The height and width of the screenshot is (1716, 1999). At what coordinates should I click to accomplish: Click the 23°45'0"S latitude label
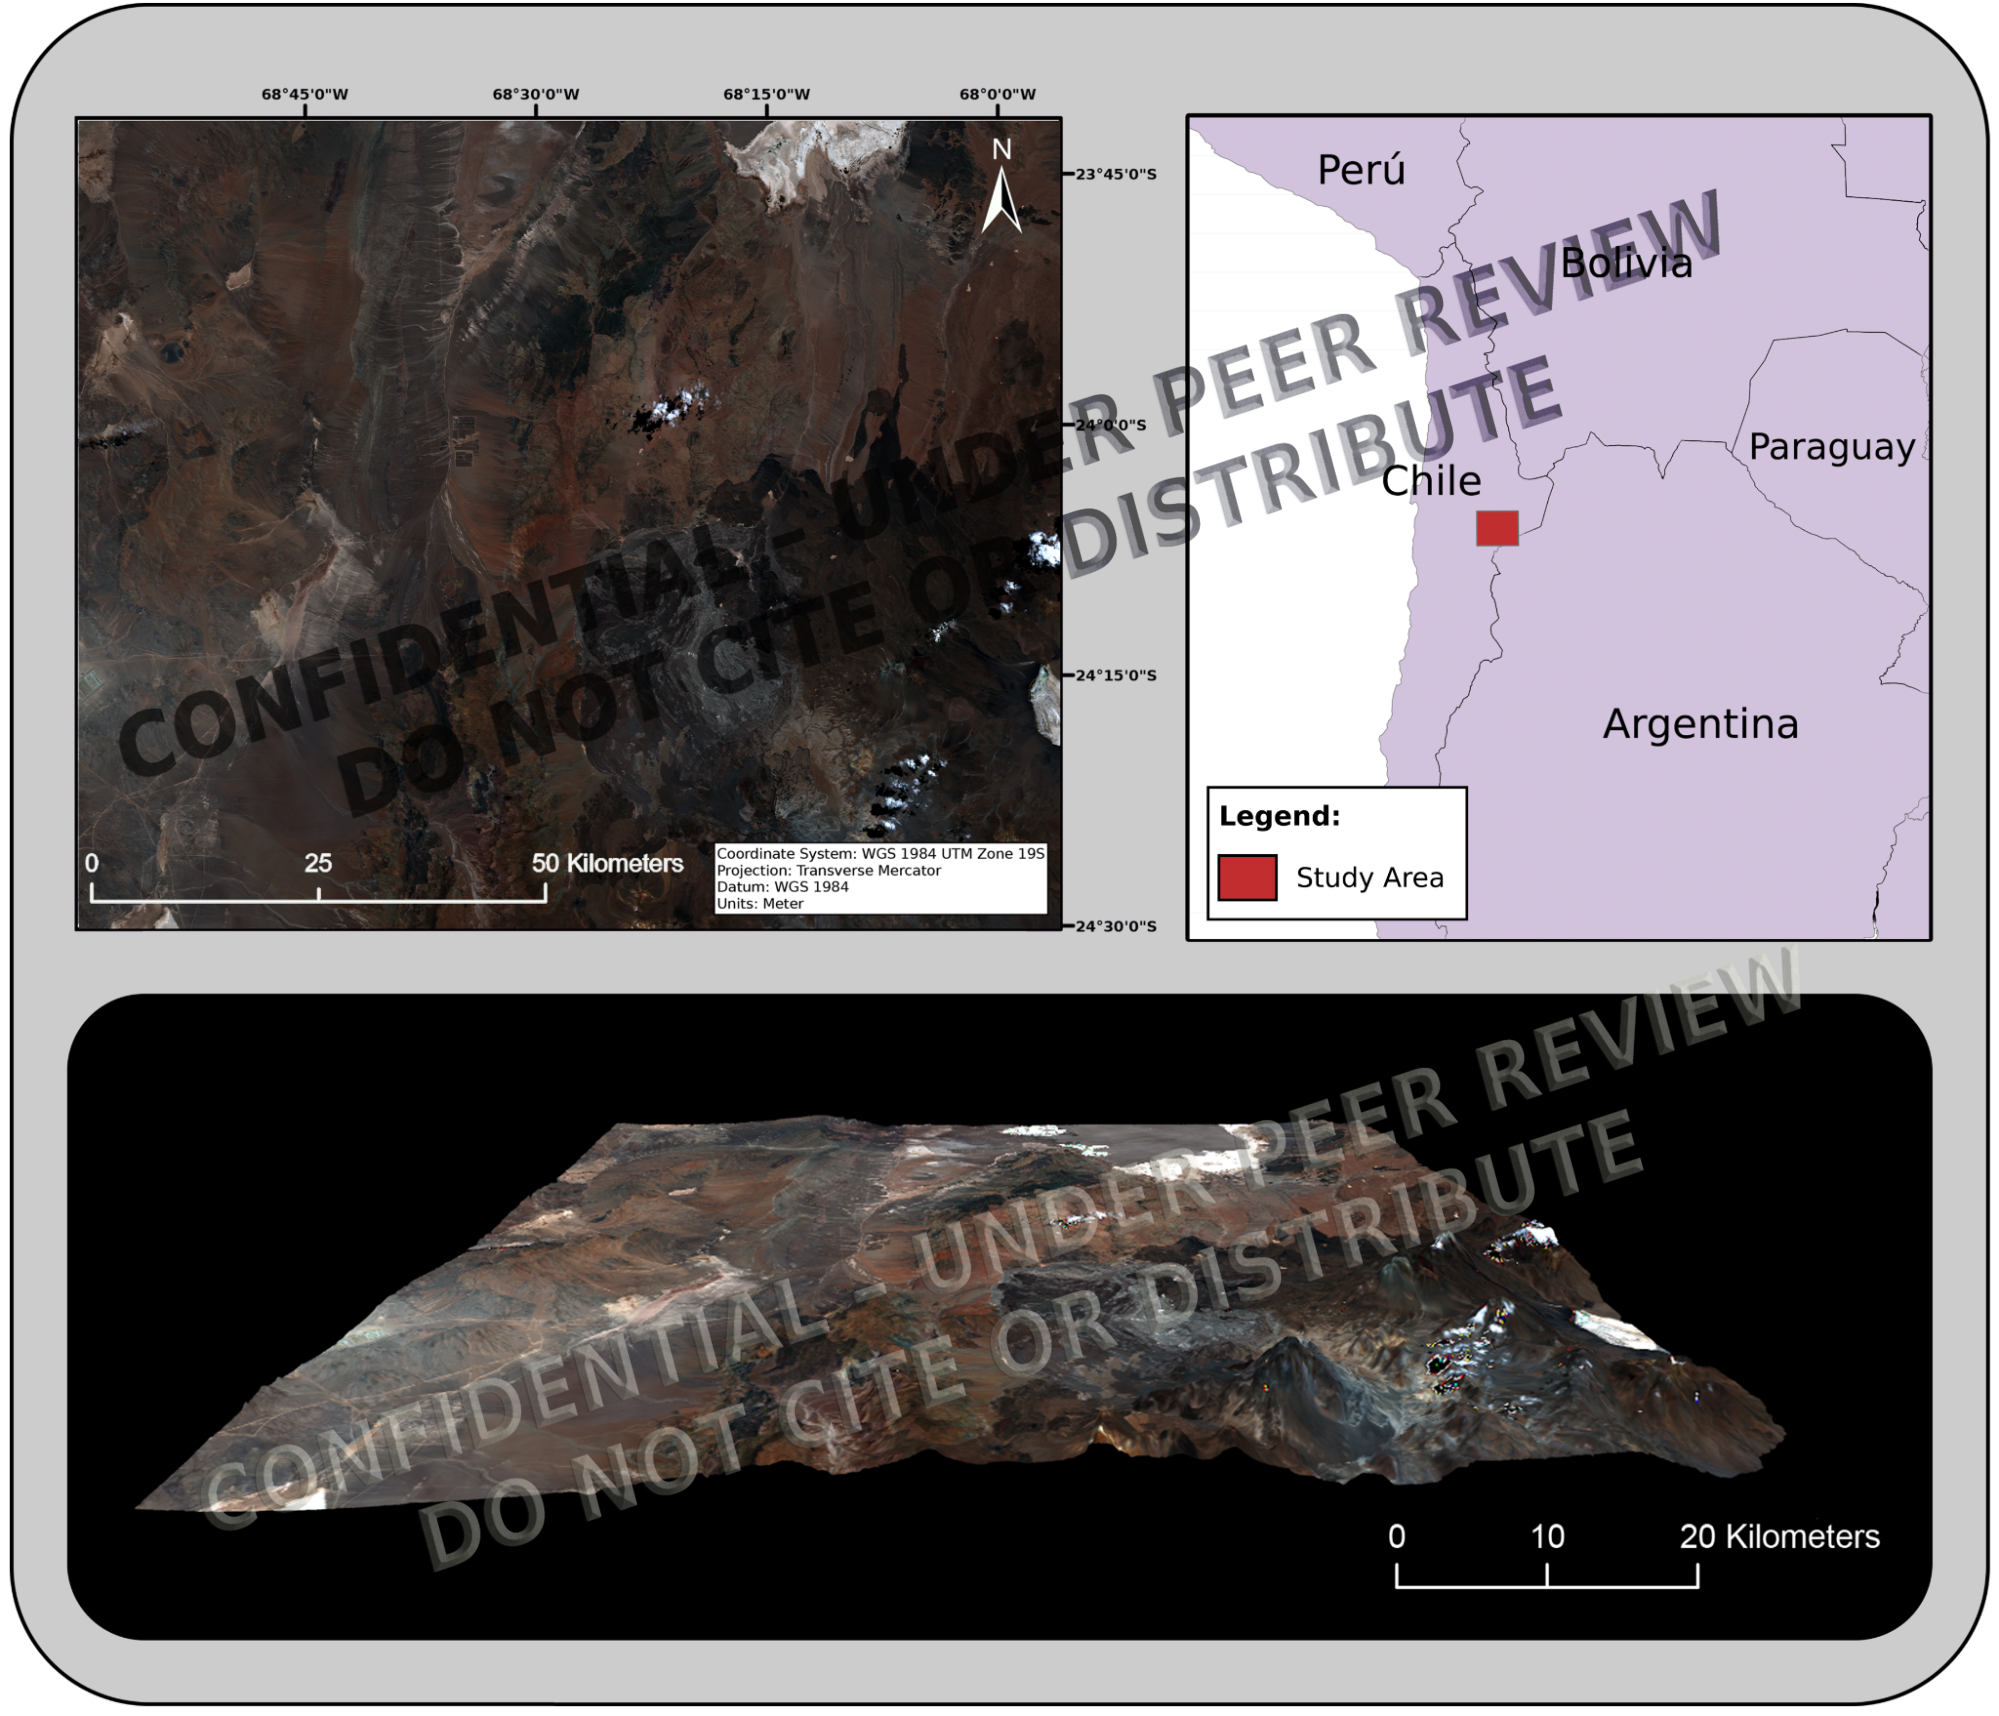(1115, 174)
